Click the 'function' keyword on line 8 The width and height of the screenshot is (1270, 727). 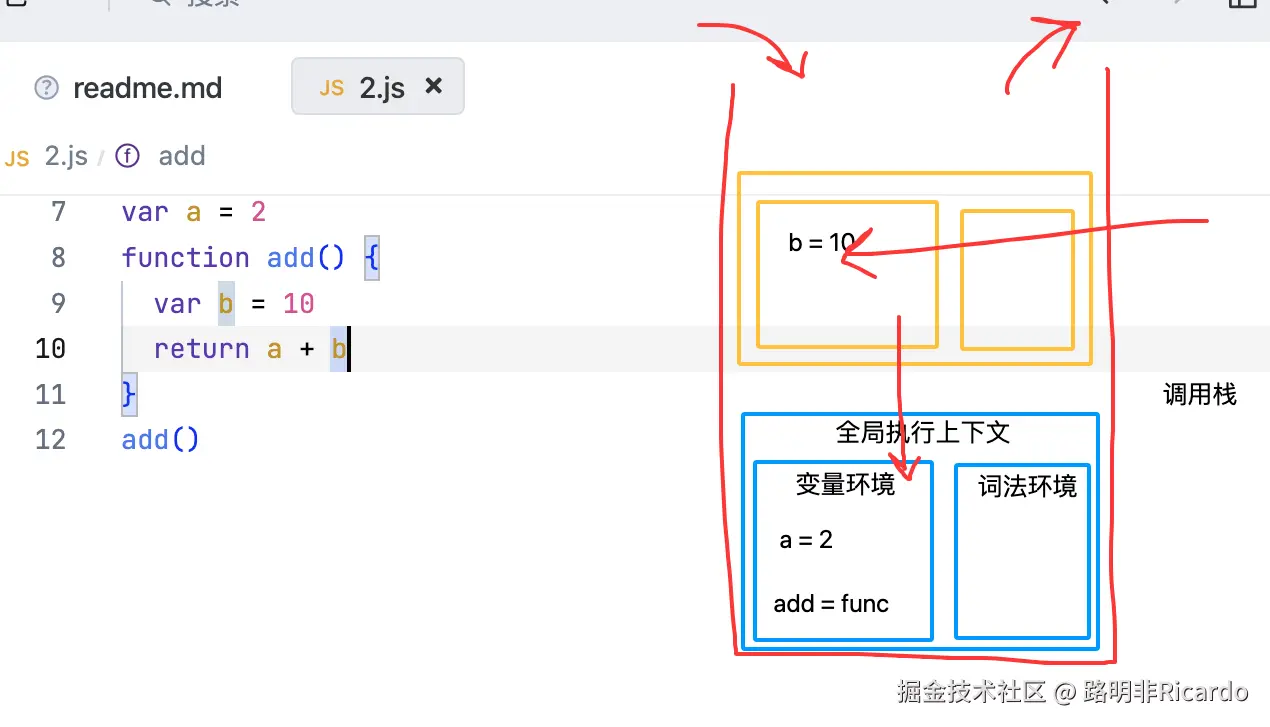point(185,258)
